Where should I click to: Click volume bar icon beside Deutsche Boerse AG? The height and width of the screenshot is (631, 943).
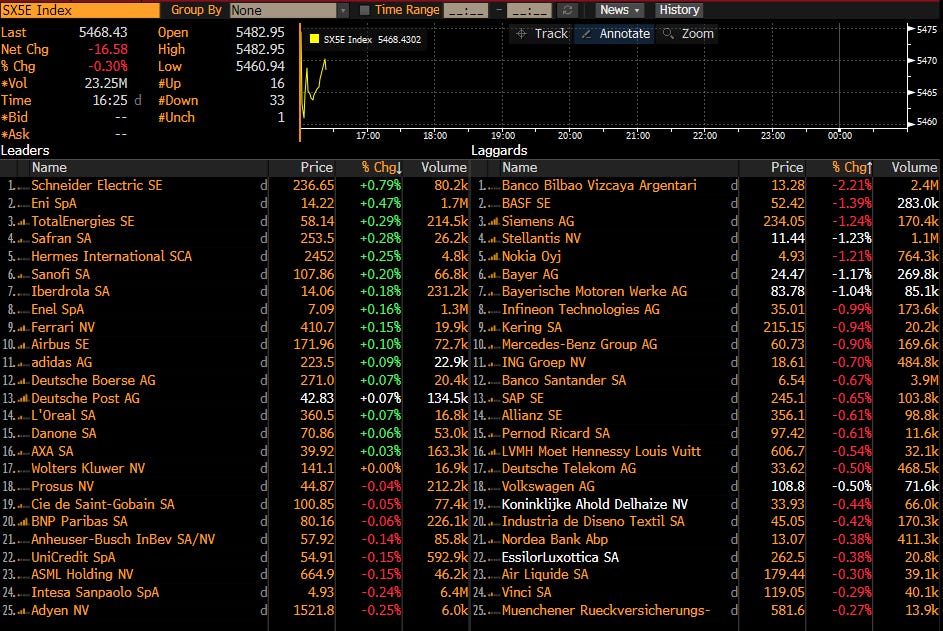coord(23,381)
